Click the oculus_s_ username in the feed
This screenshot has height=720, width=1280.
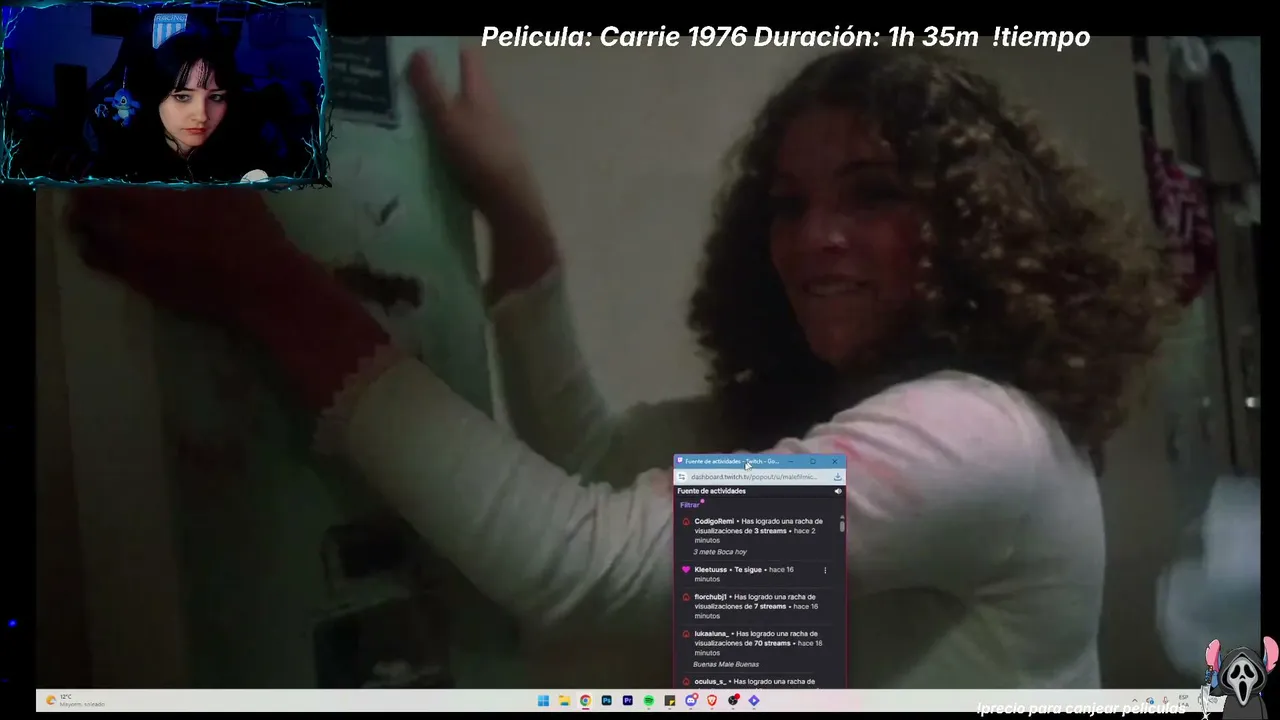coord(711,682)
